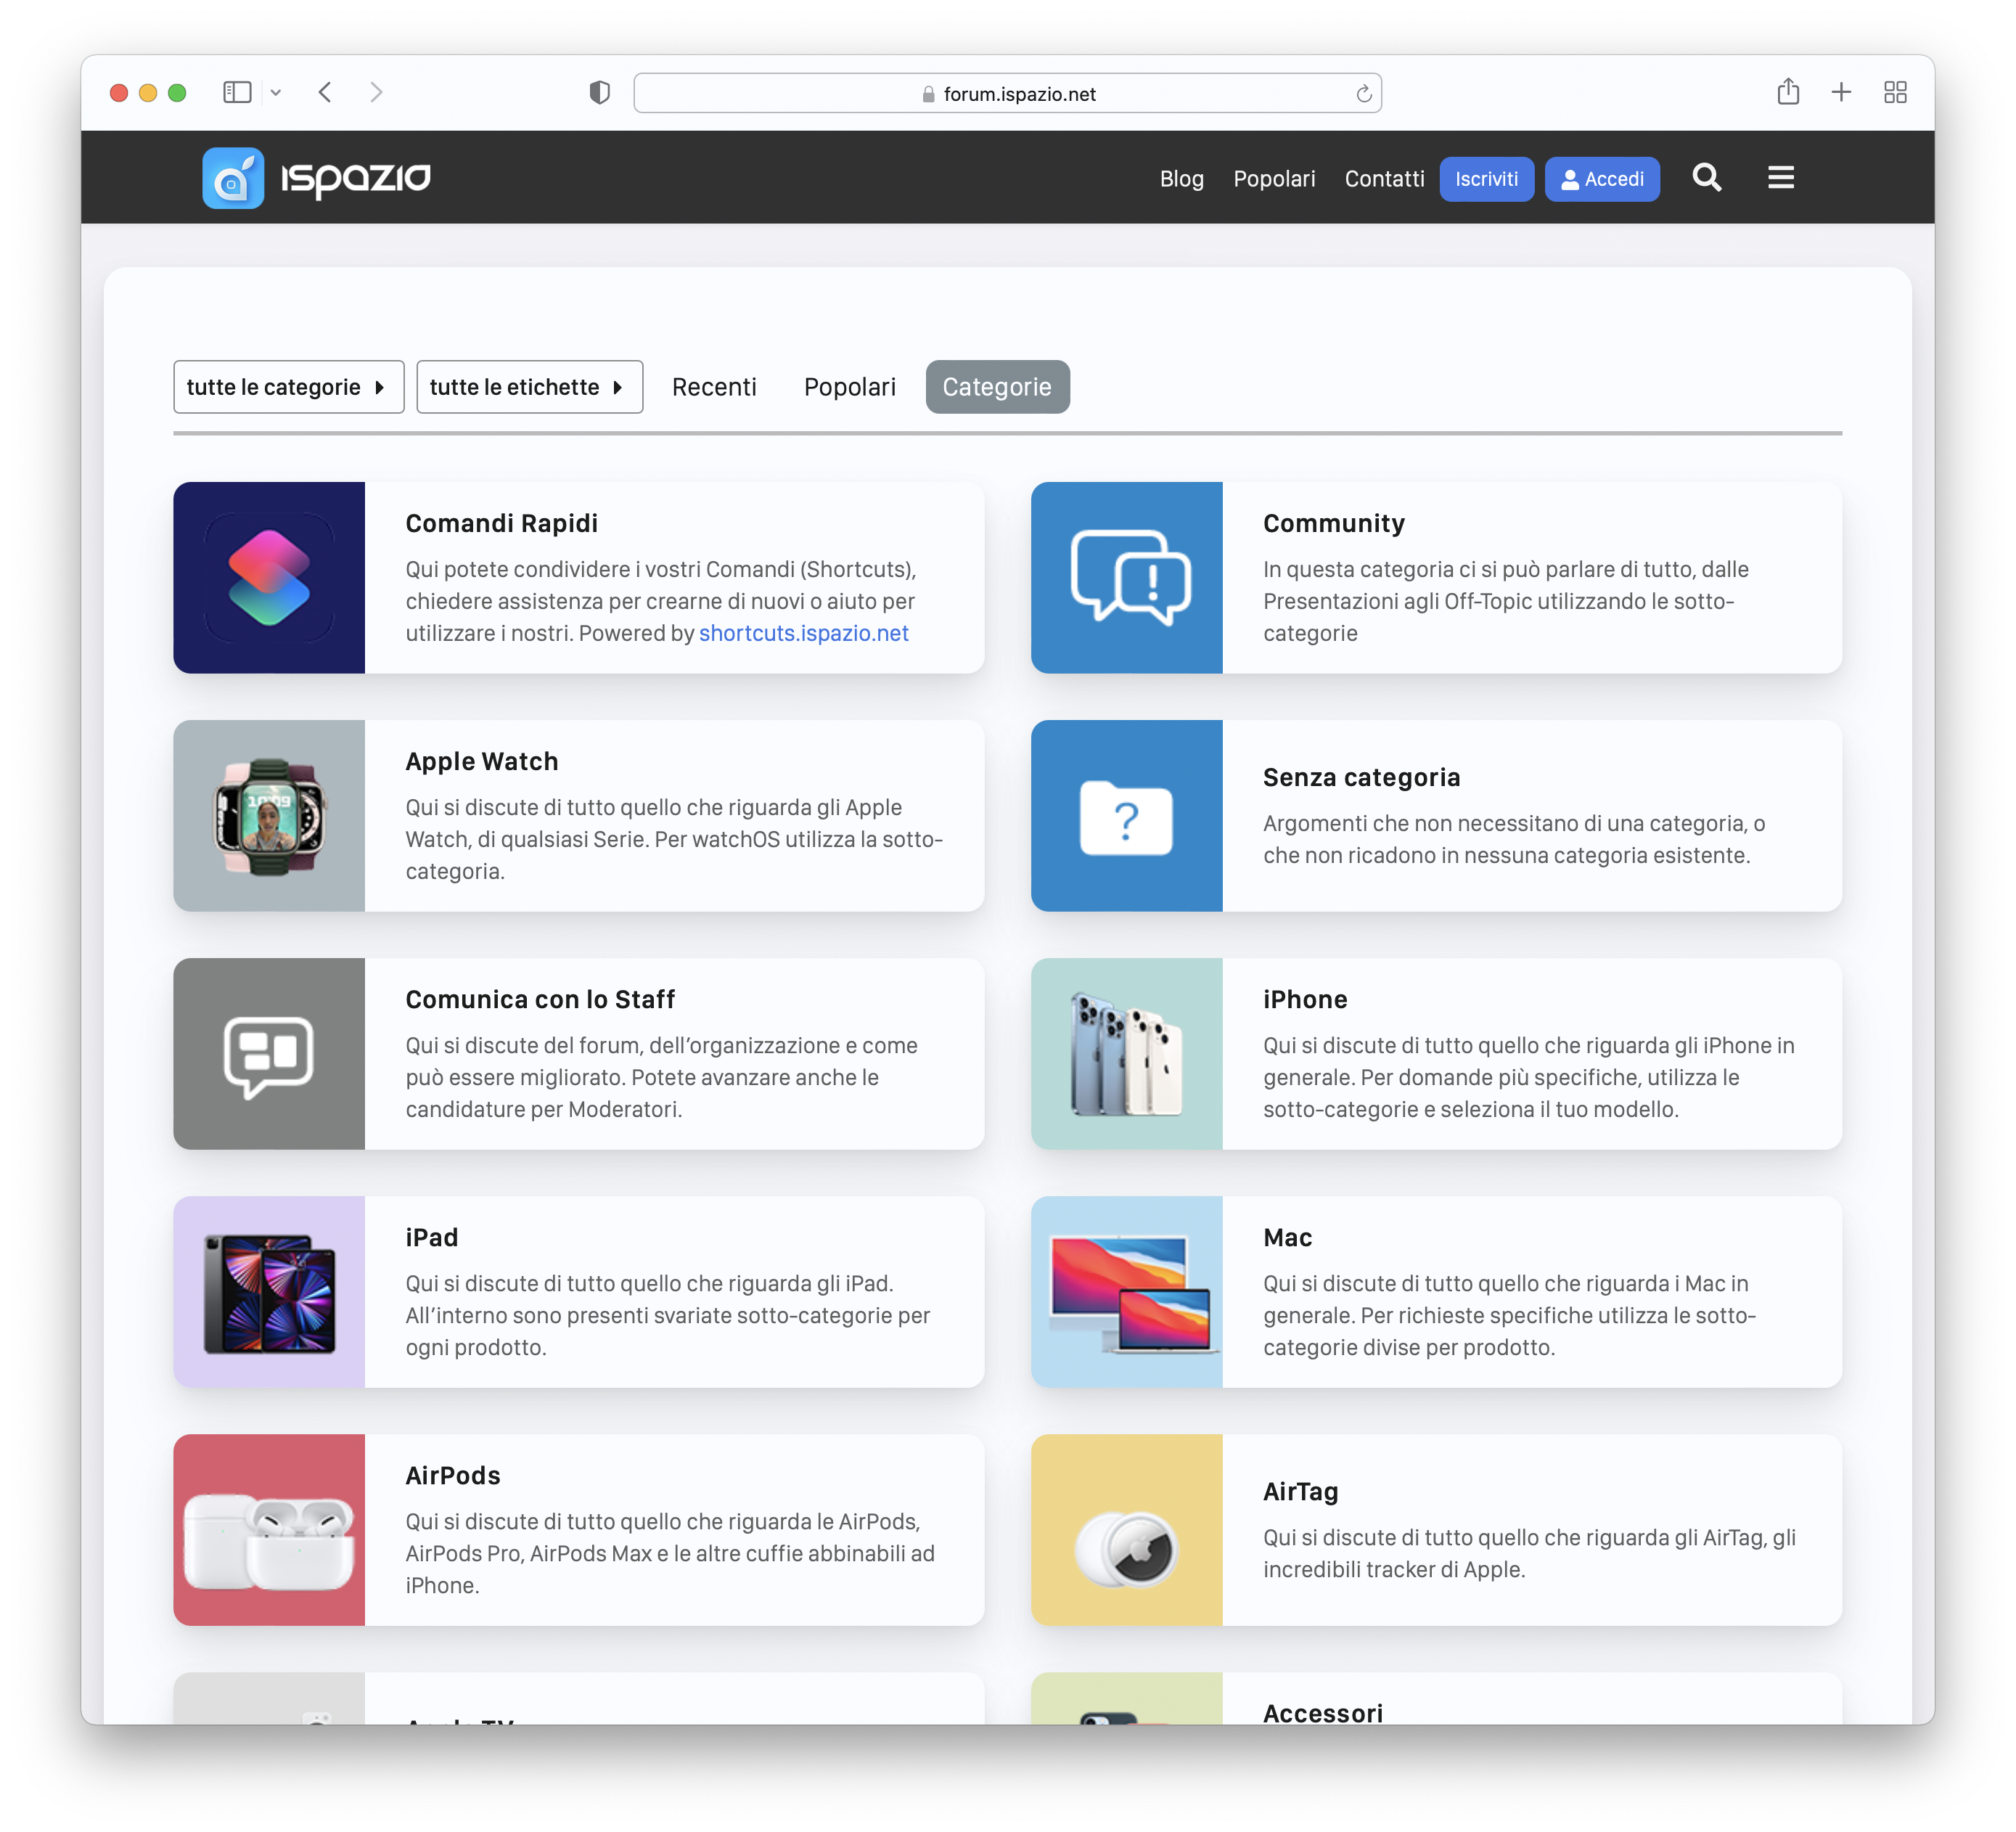Click the Mac category image
The image size is (2016, 1832).
1127,1292
